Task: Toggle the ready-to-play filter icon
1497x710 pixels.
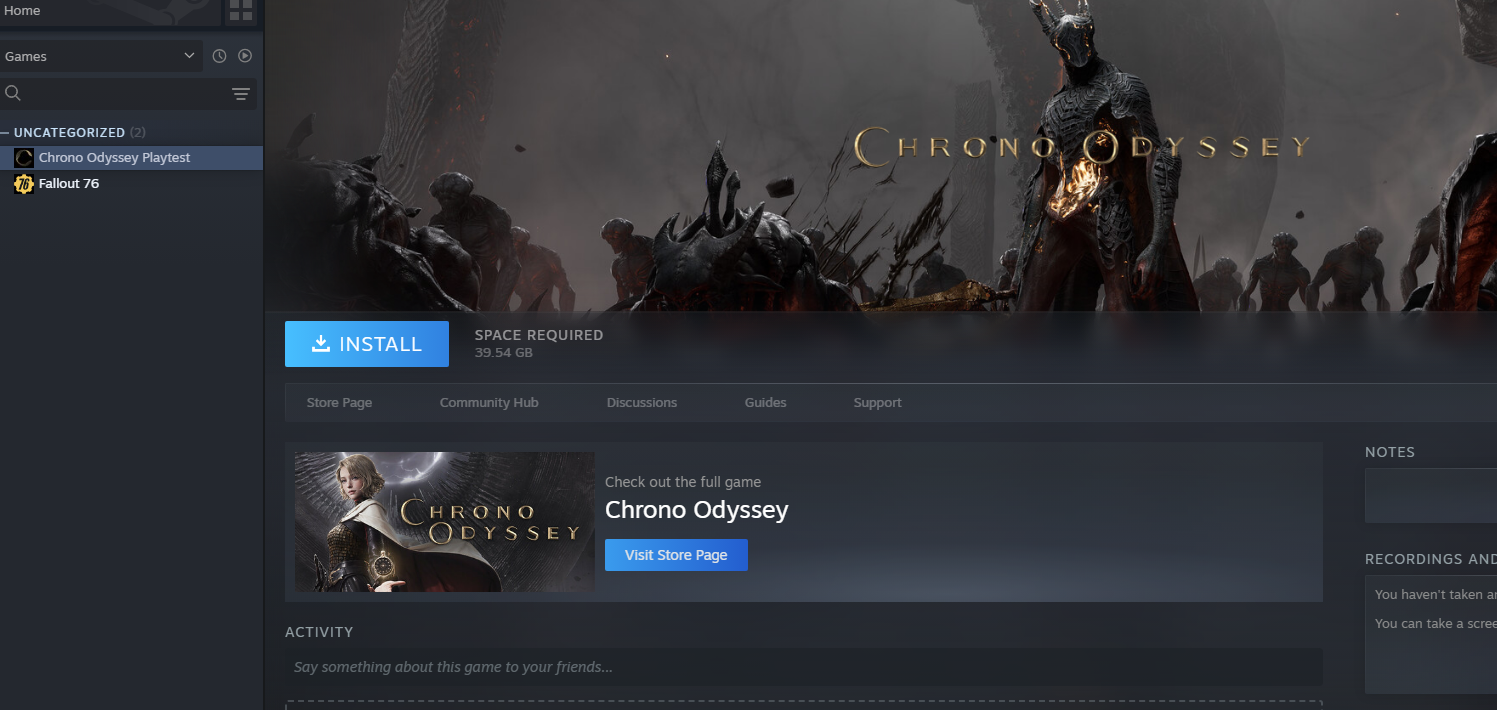Action: click(245, 56)
